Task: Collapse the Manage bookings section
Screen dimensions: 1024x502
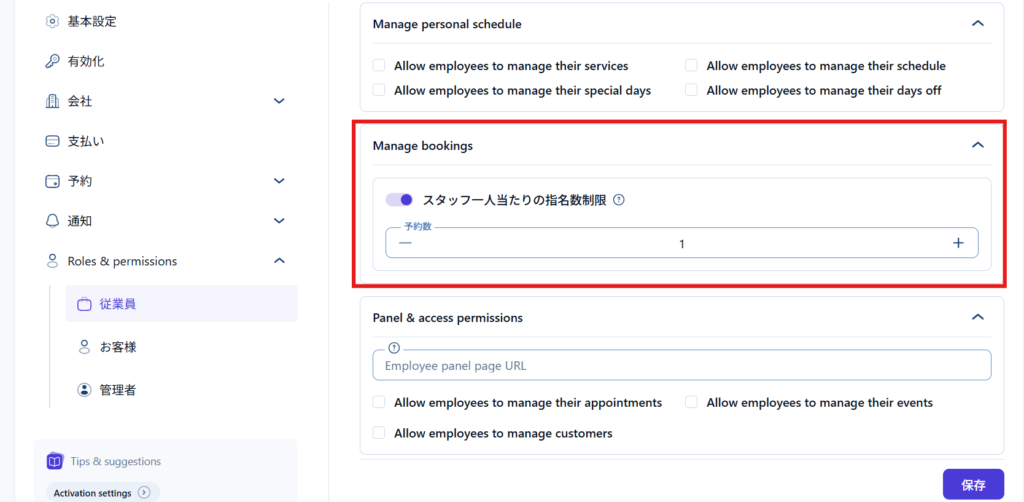Action: (977, 145)
